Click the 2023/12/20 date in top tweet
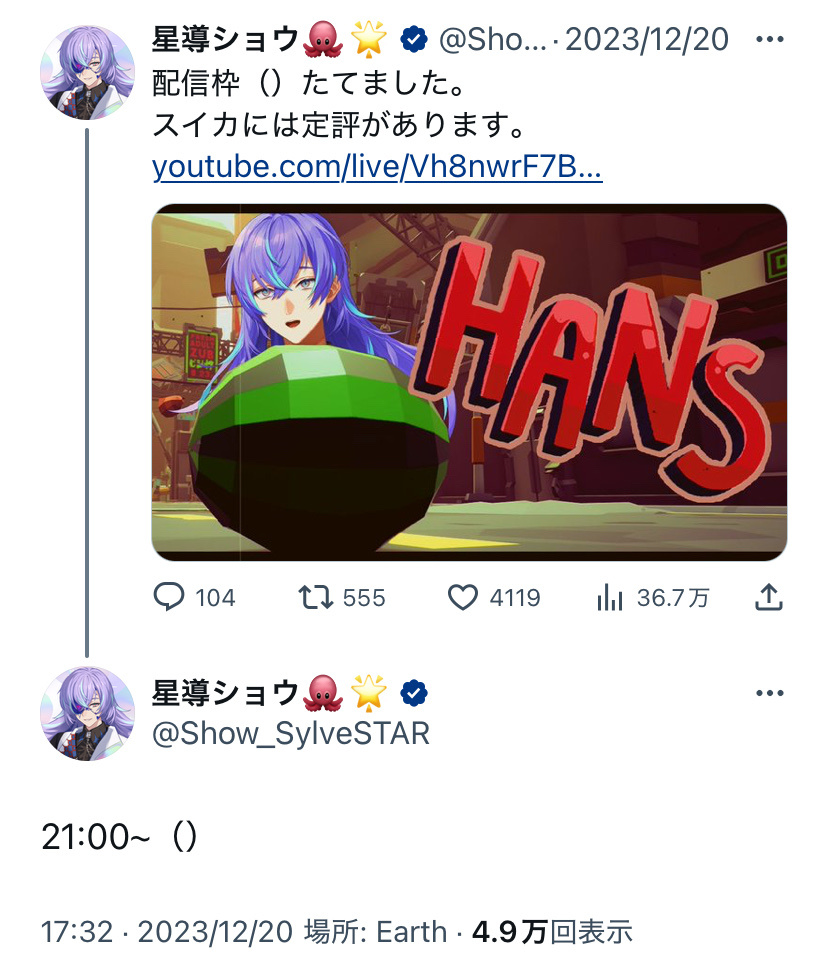Viewport: 828px width, 965px height. pos(647,39)
